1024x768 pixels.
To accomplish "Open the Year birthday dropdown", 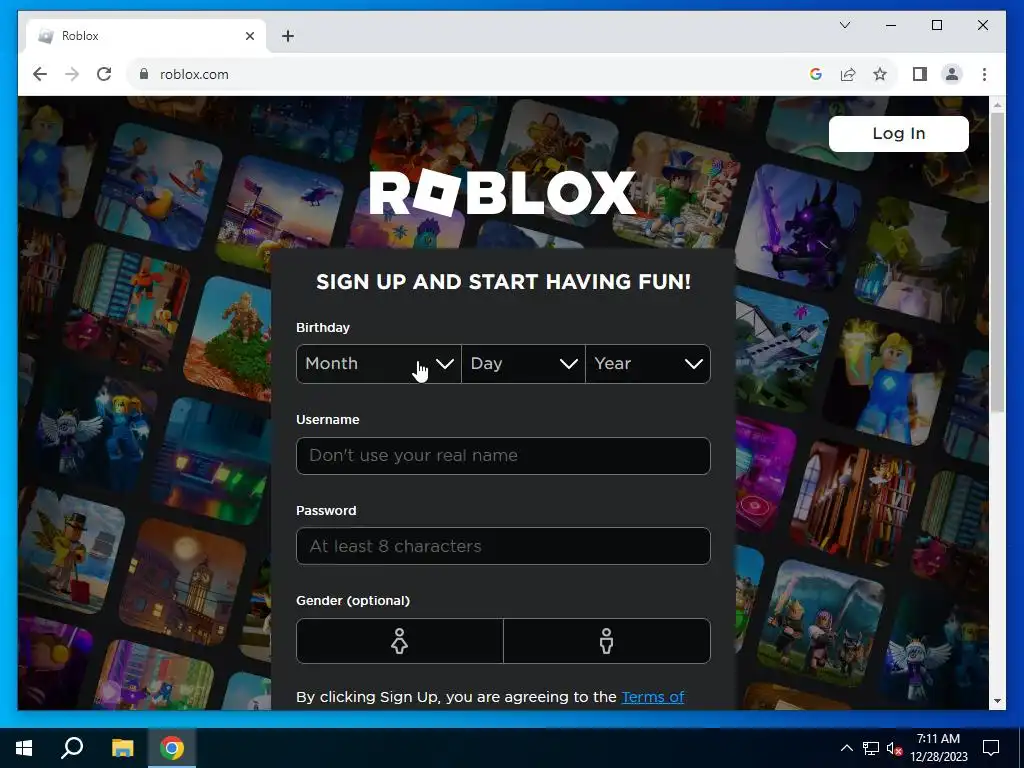I will [x=648, y=364].
